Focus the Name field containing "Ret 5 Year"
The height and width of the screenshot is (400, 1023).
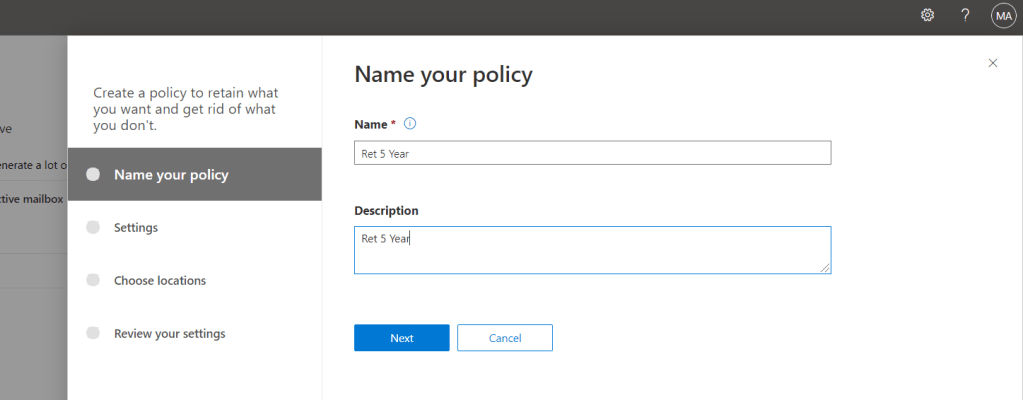click(x=592, y=153)
